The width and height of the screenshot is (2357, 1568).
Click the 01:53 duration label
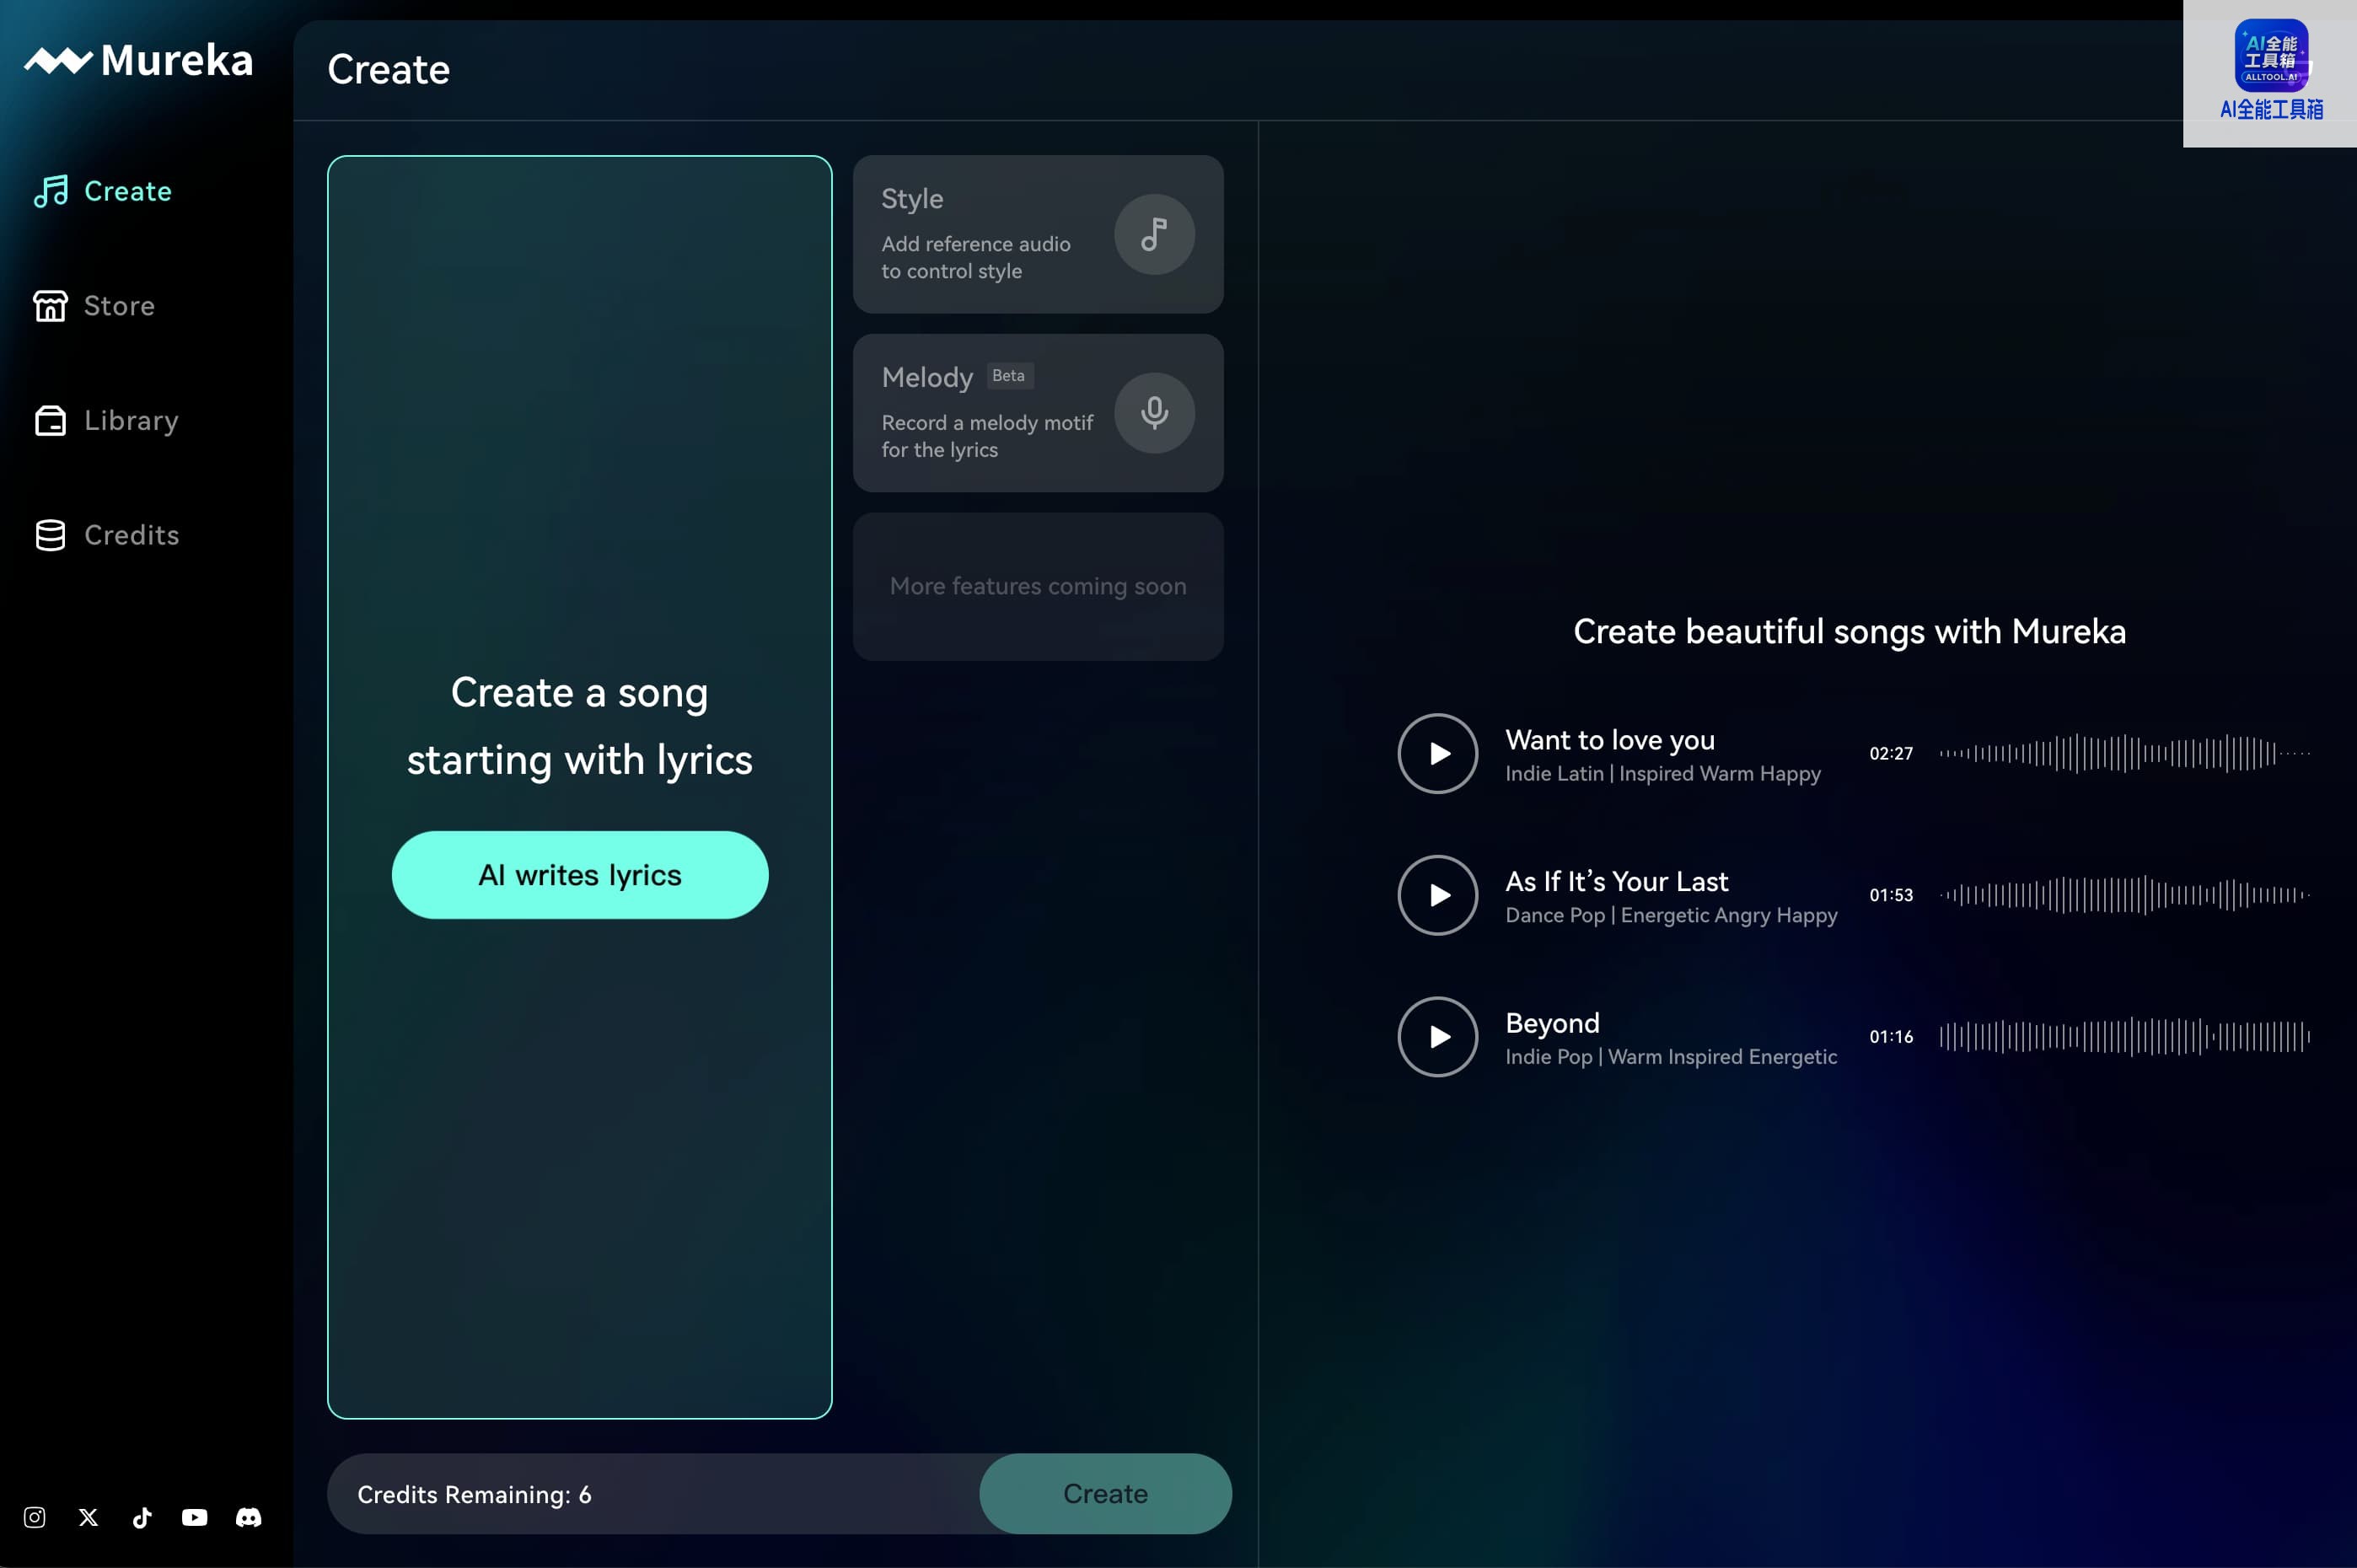click(x=1891, y=895)
